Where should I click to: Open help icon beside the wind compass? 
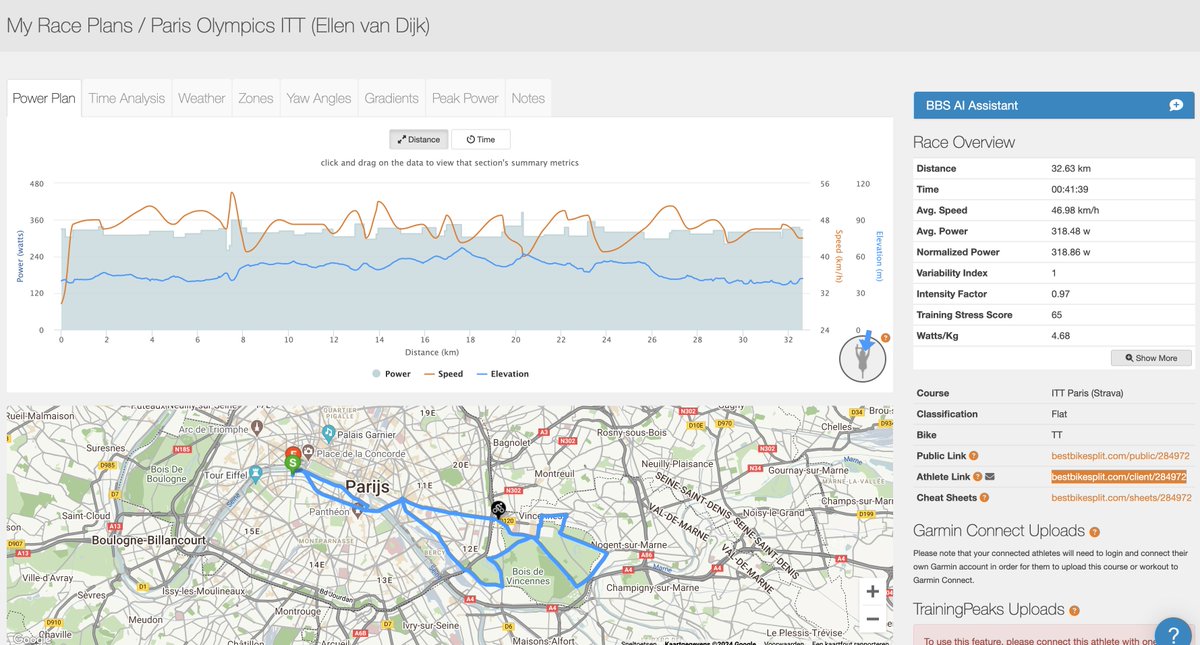tap(886, 338)
